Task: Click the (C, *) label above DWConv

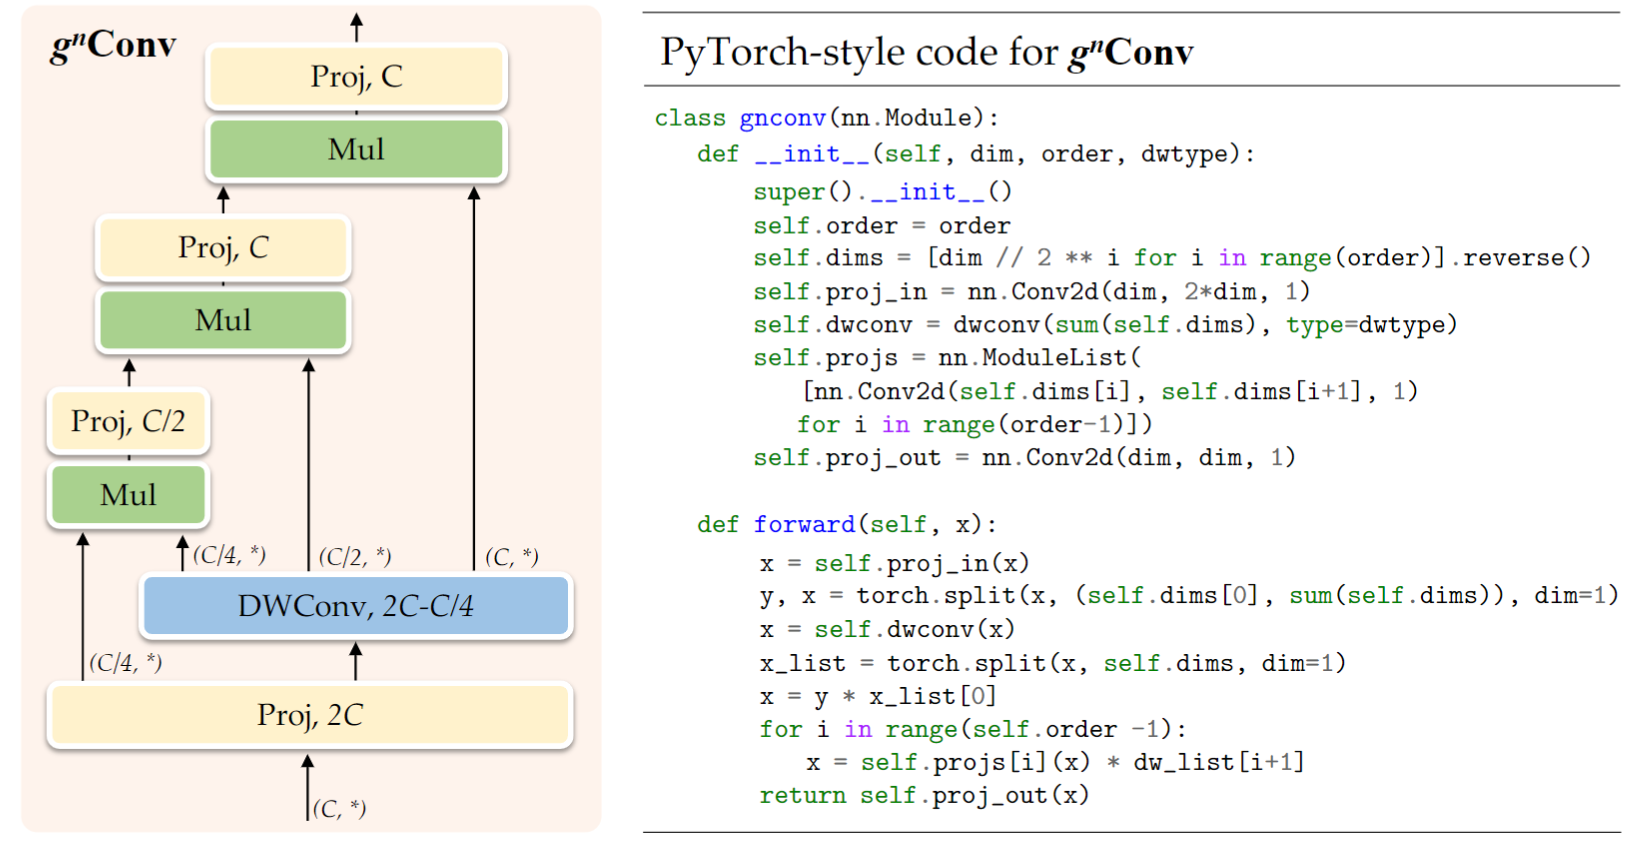Action: 512,556
